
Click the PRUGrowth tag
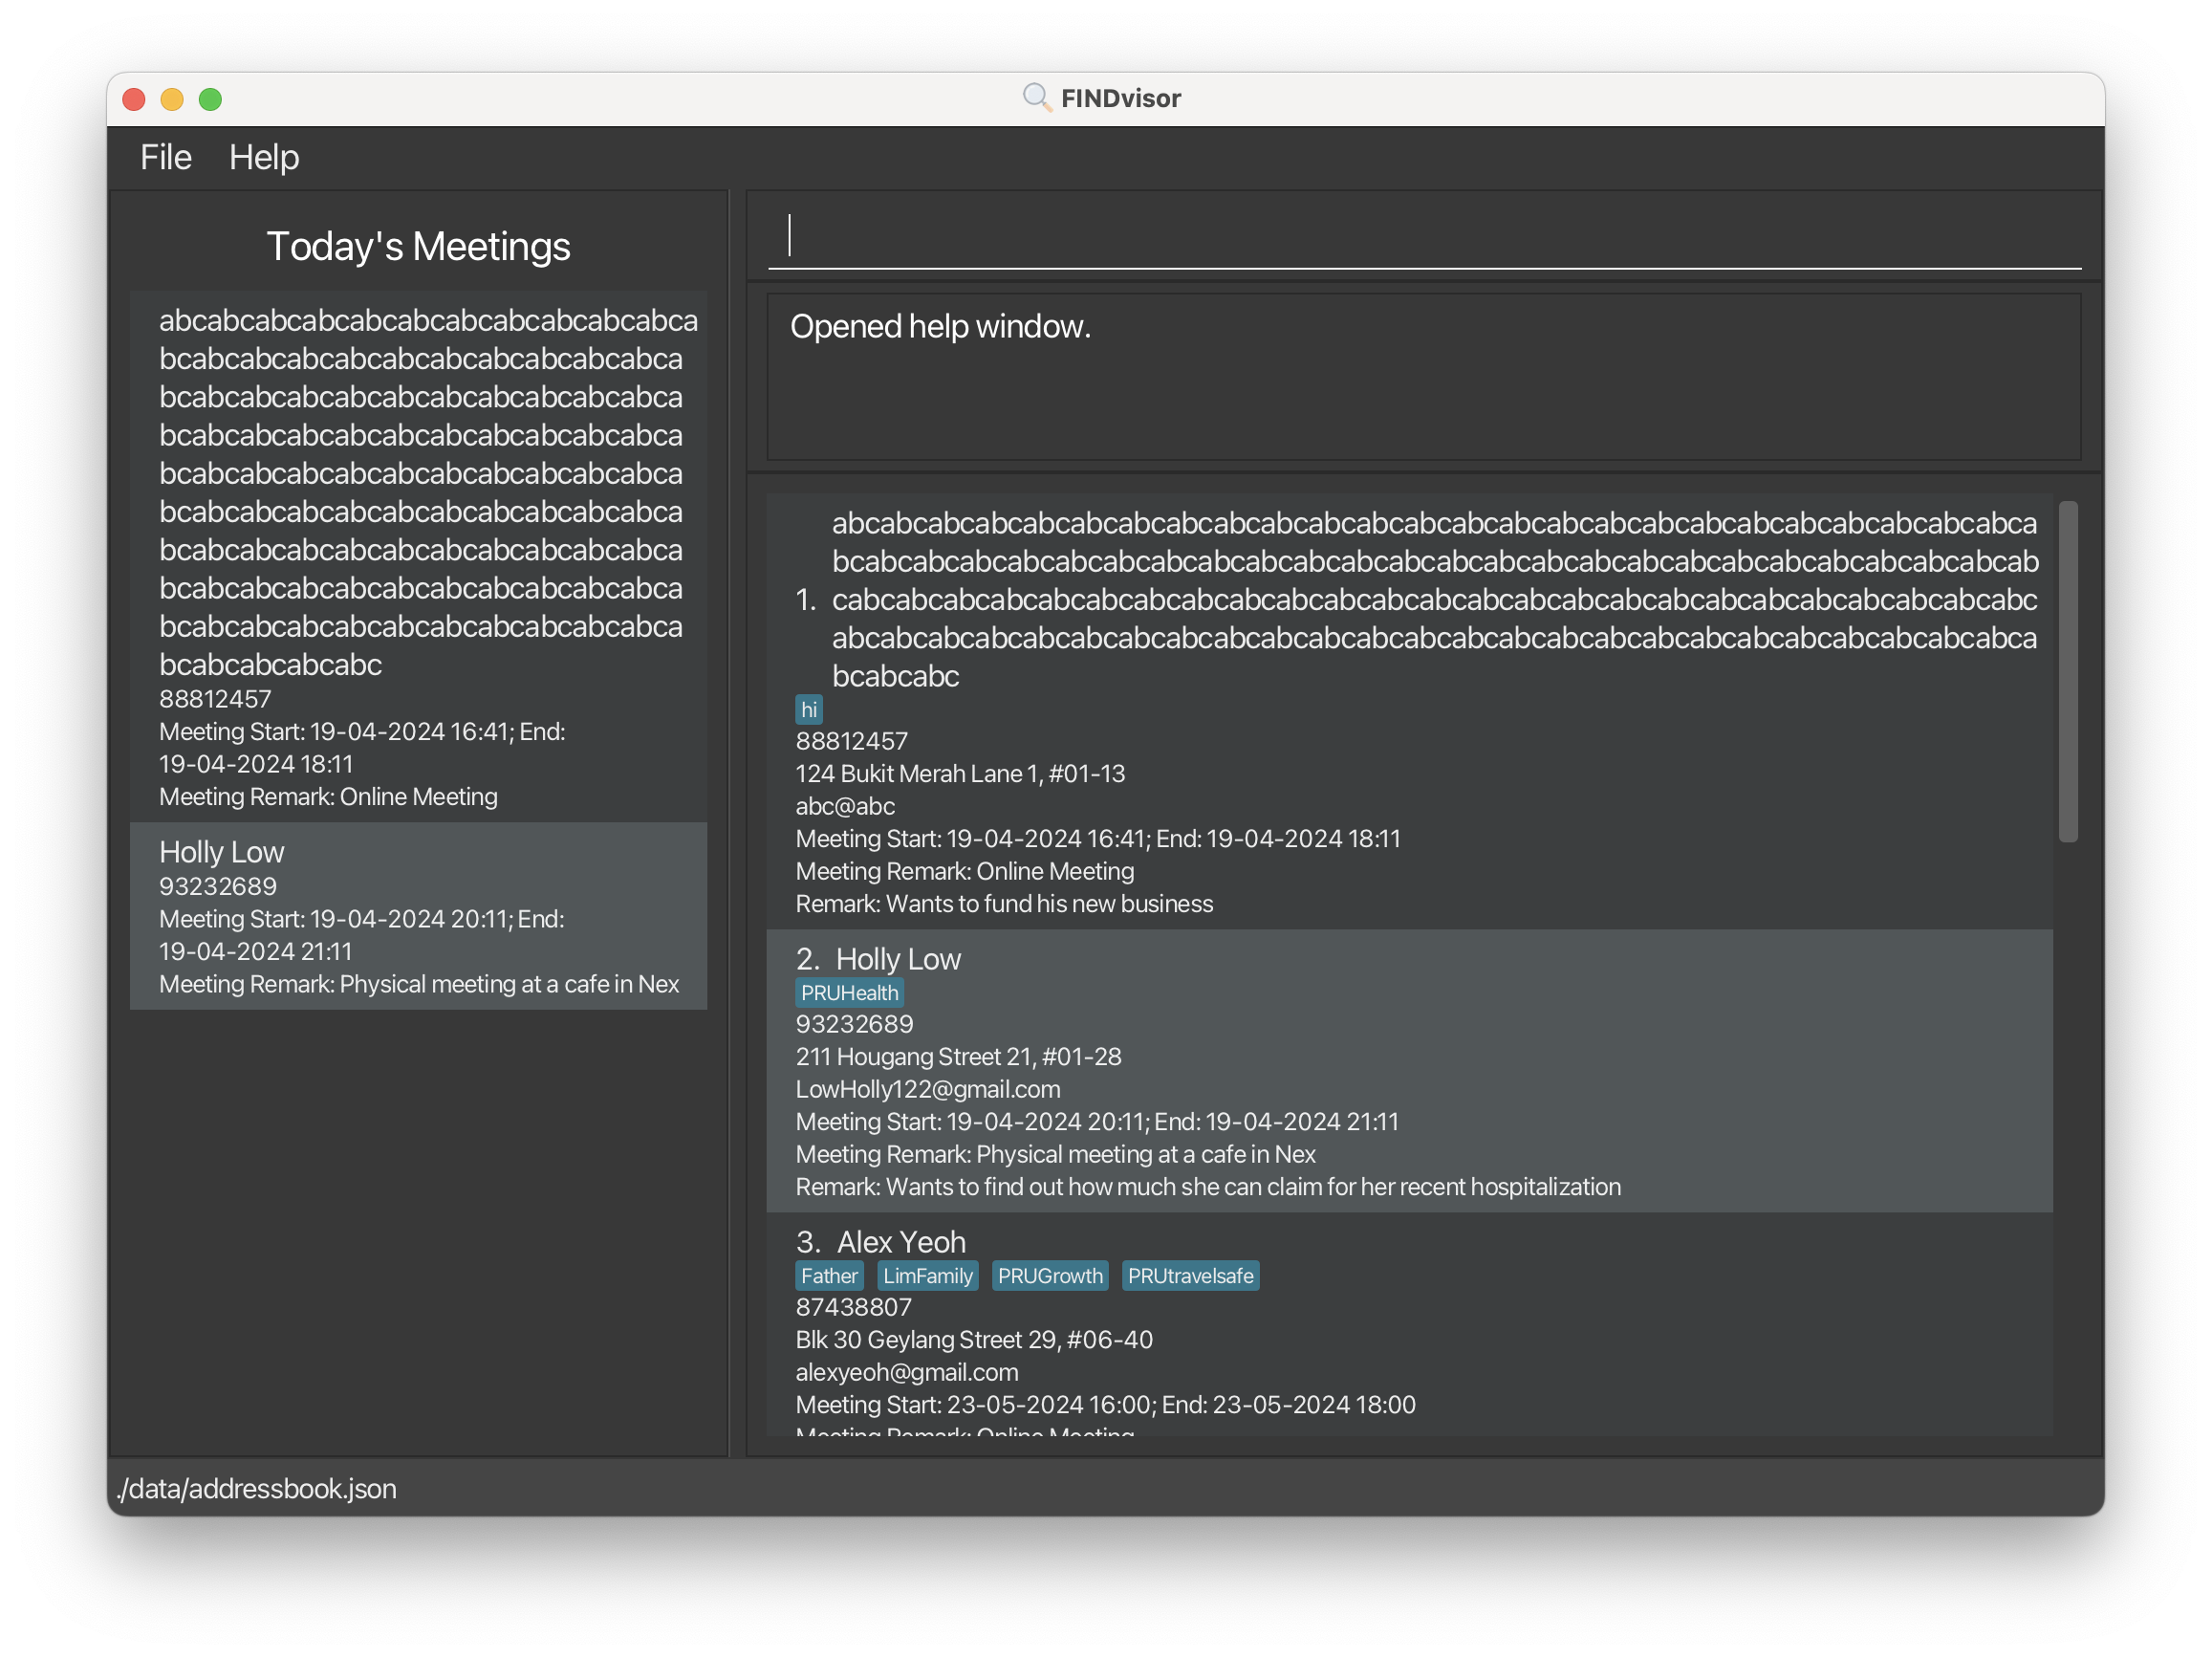coord(1049,1276)
